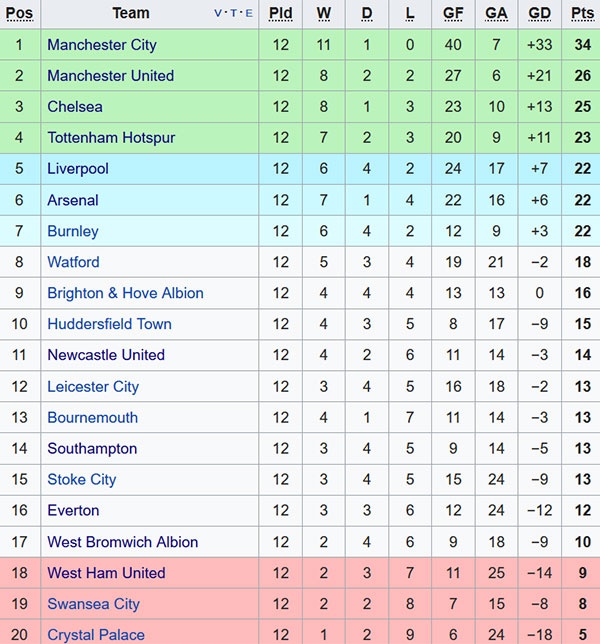Select the Leicester City link
This screenshot has width=600, height=644.
point(93,387)
